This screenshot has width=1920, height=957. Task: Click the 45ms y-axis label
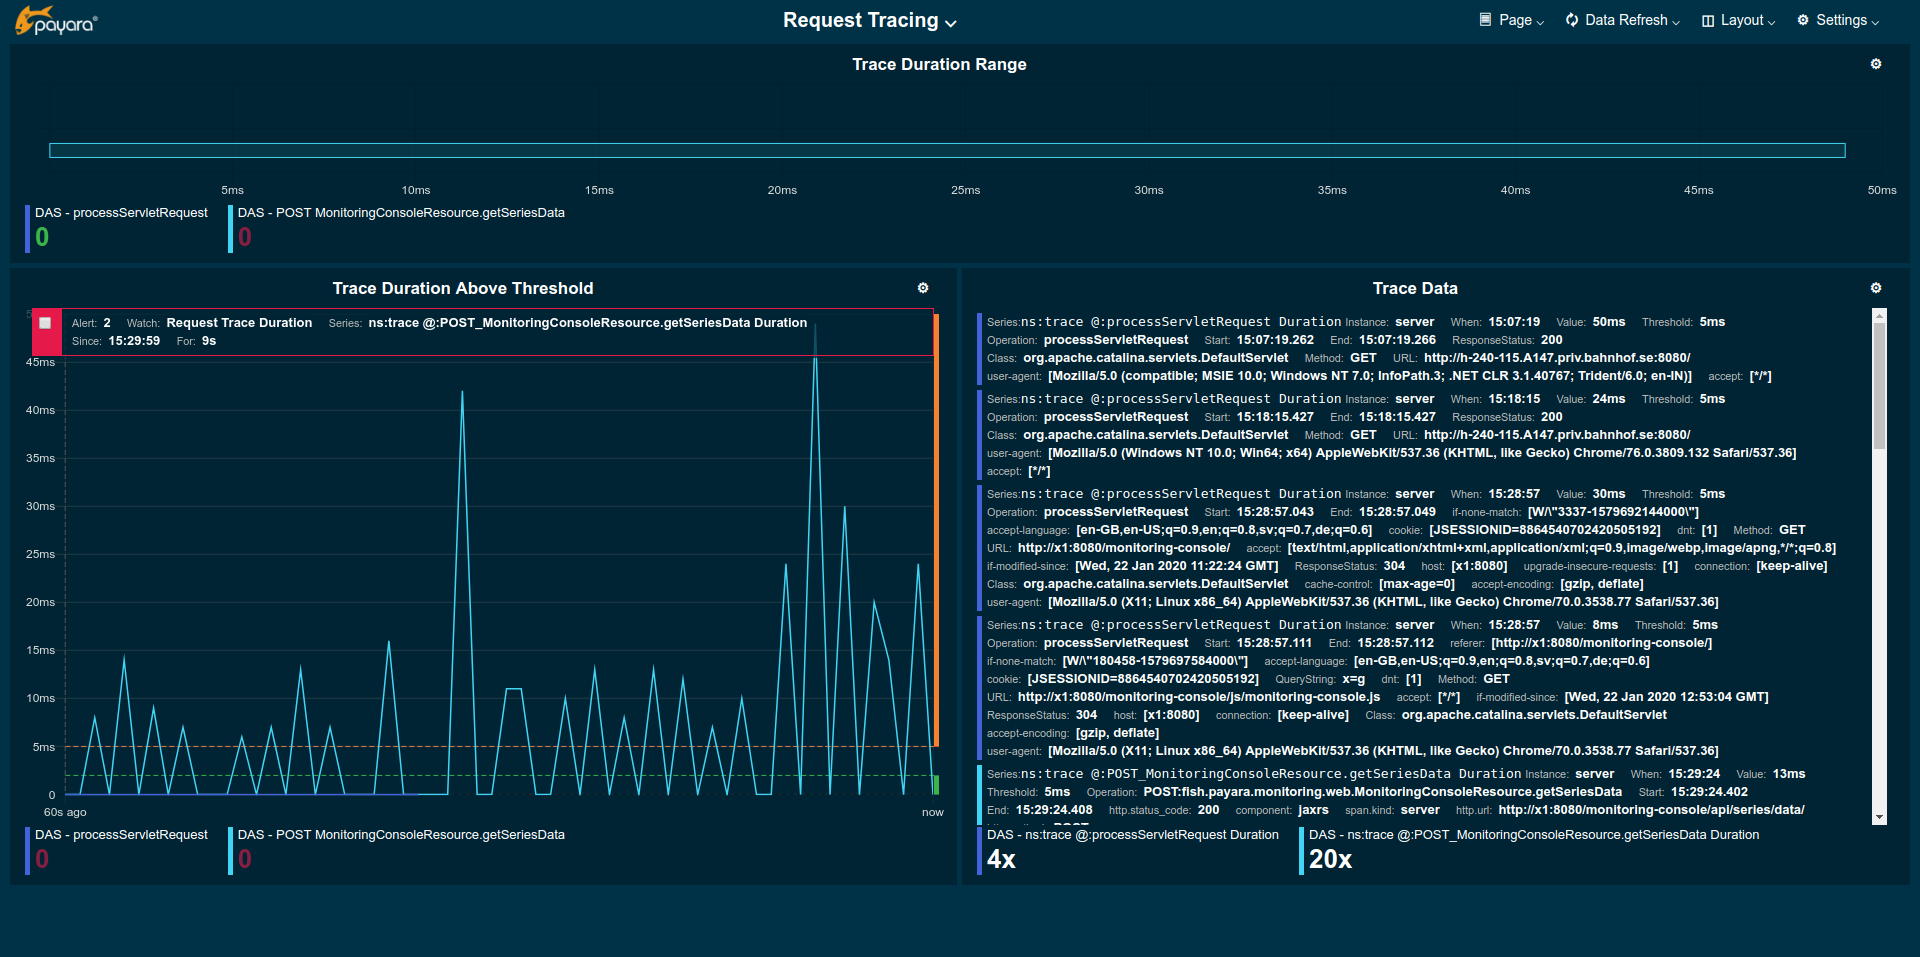(40, 362)
